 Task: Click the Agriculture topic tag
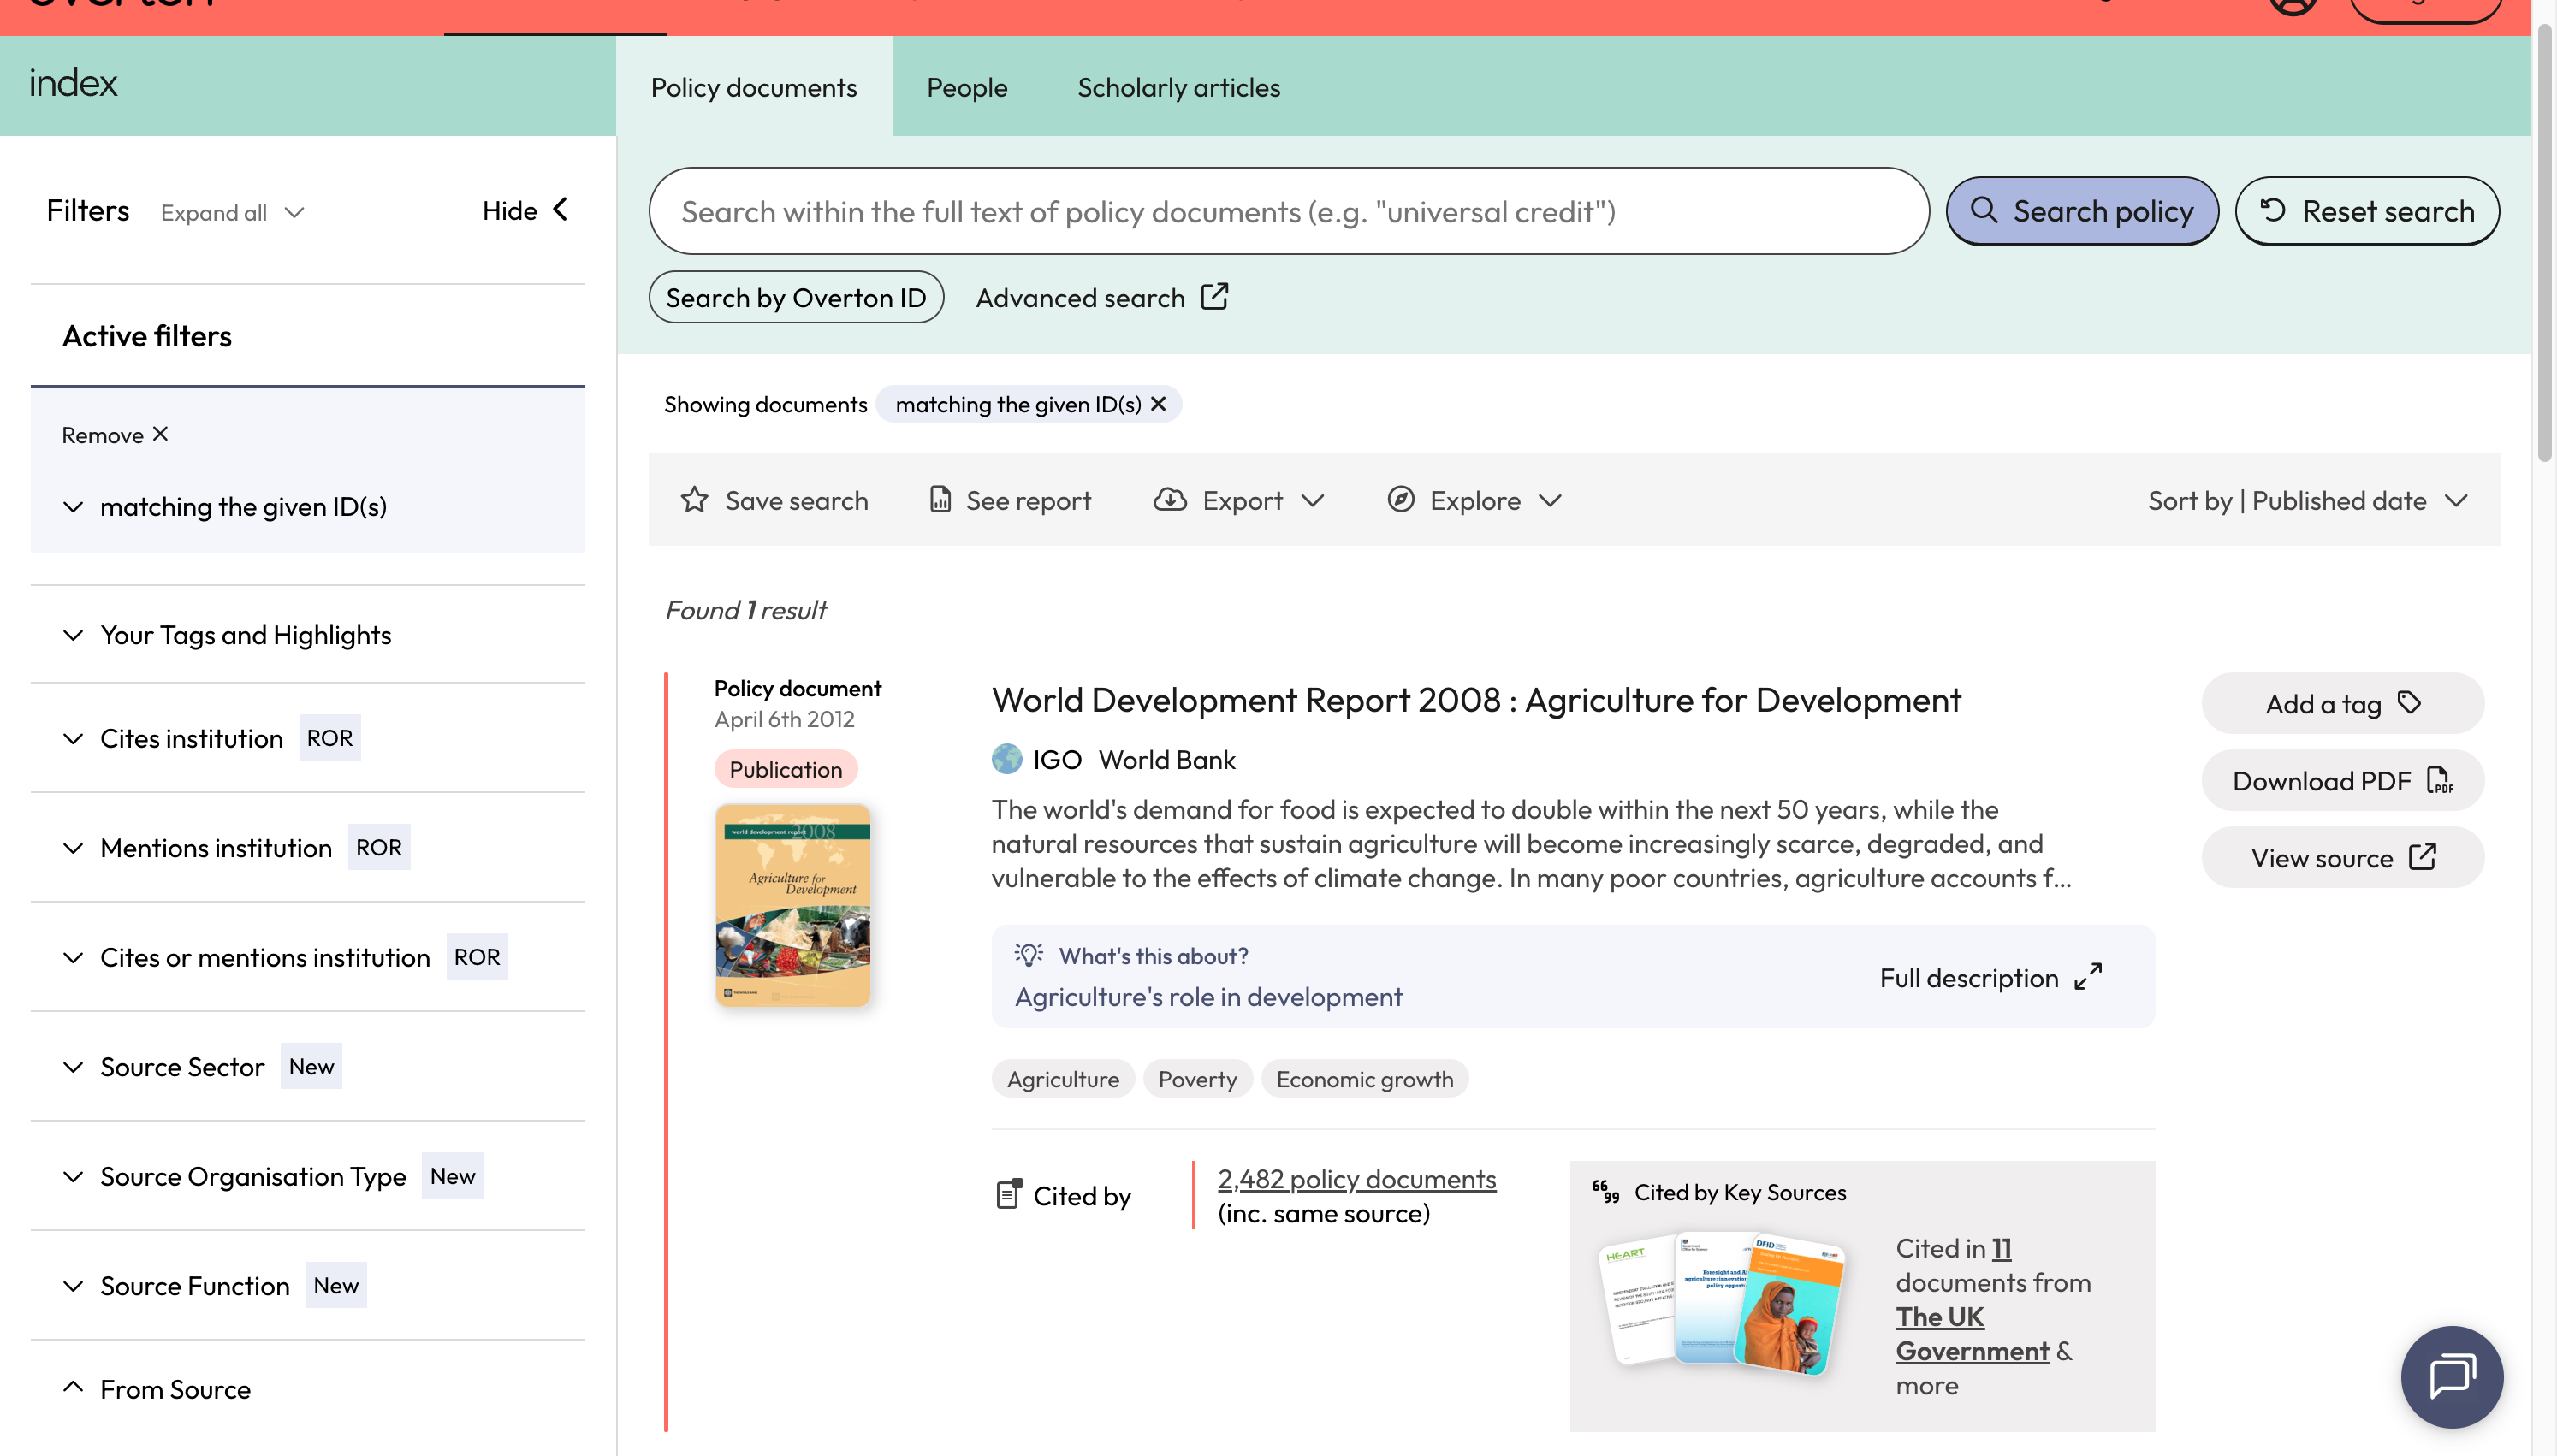coord(1063,1078)
